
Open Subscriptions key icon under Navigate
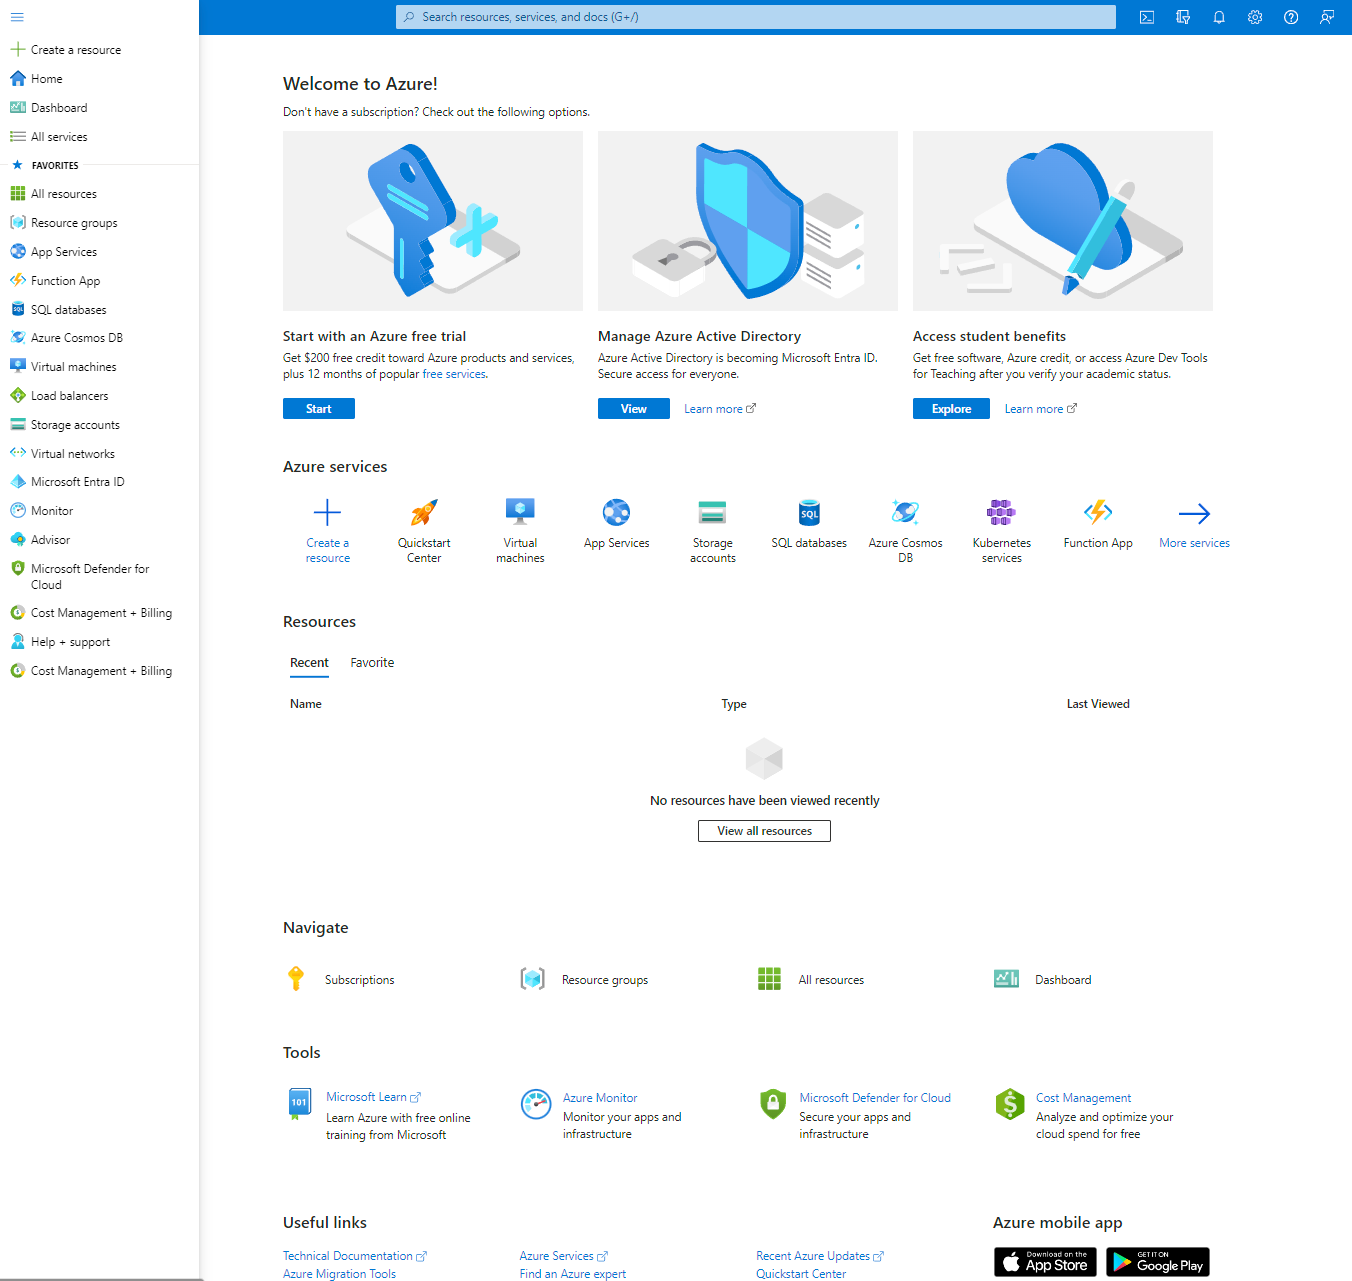click(x=296, y=979)
